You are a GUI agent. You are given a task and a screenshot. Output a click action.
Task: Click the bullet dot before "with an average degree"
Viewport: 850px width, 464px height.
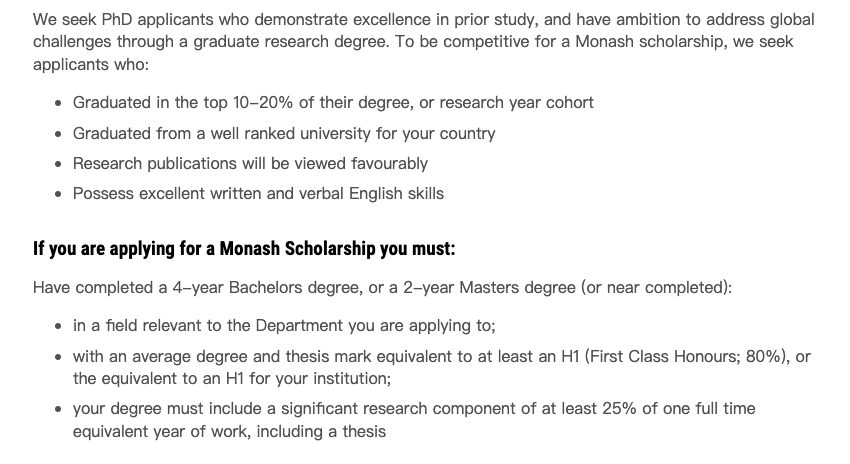(60, 357)
